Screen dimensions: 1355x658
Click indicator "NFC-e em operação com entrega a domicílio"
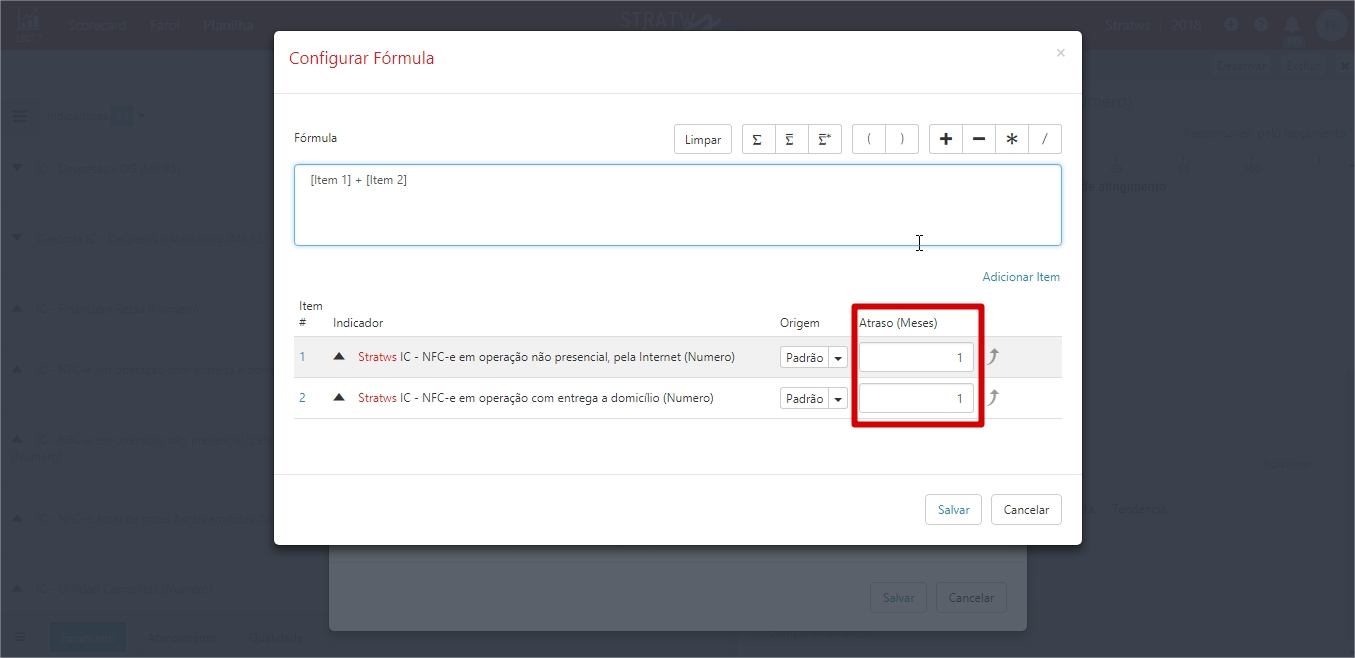click(x=536, y=398)
